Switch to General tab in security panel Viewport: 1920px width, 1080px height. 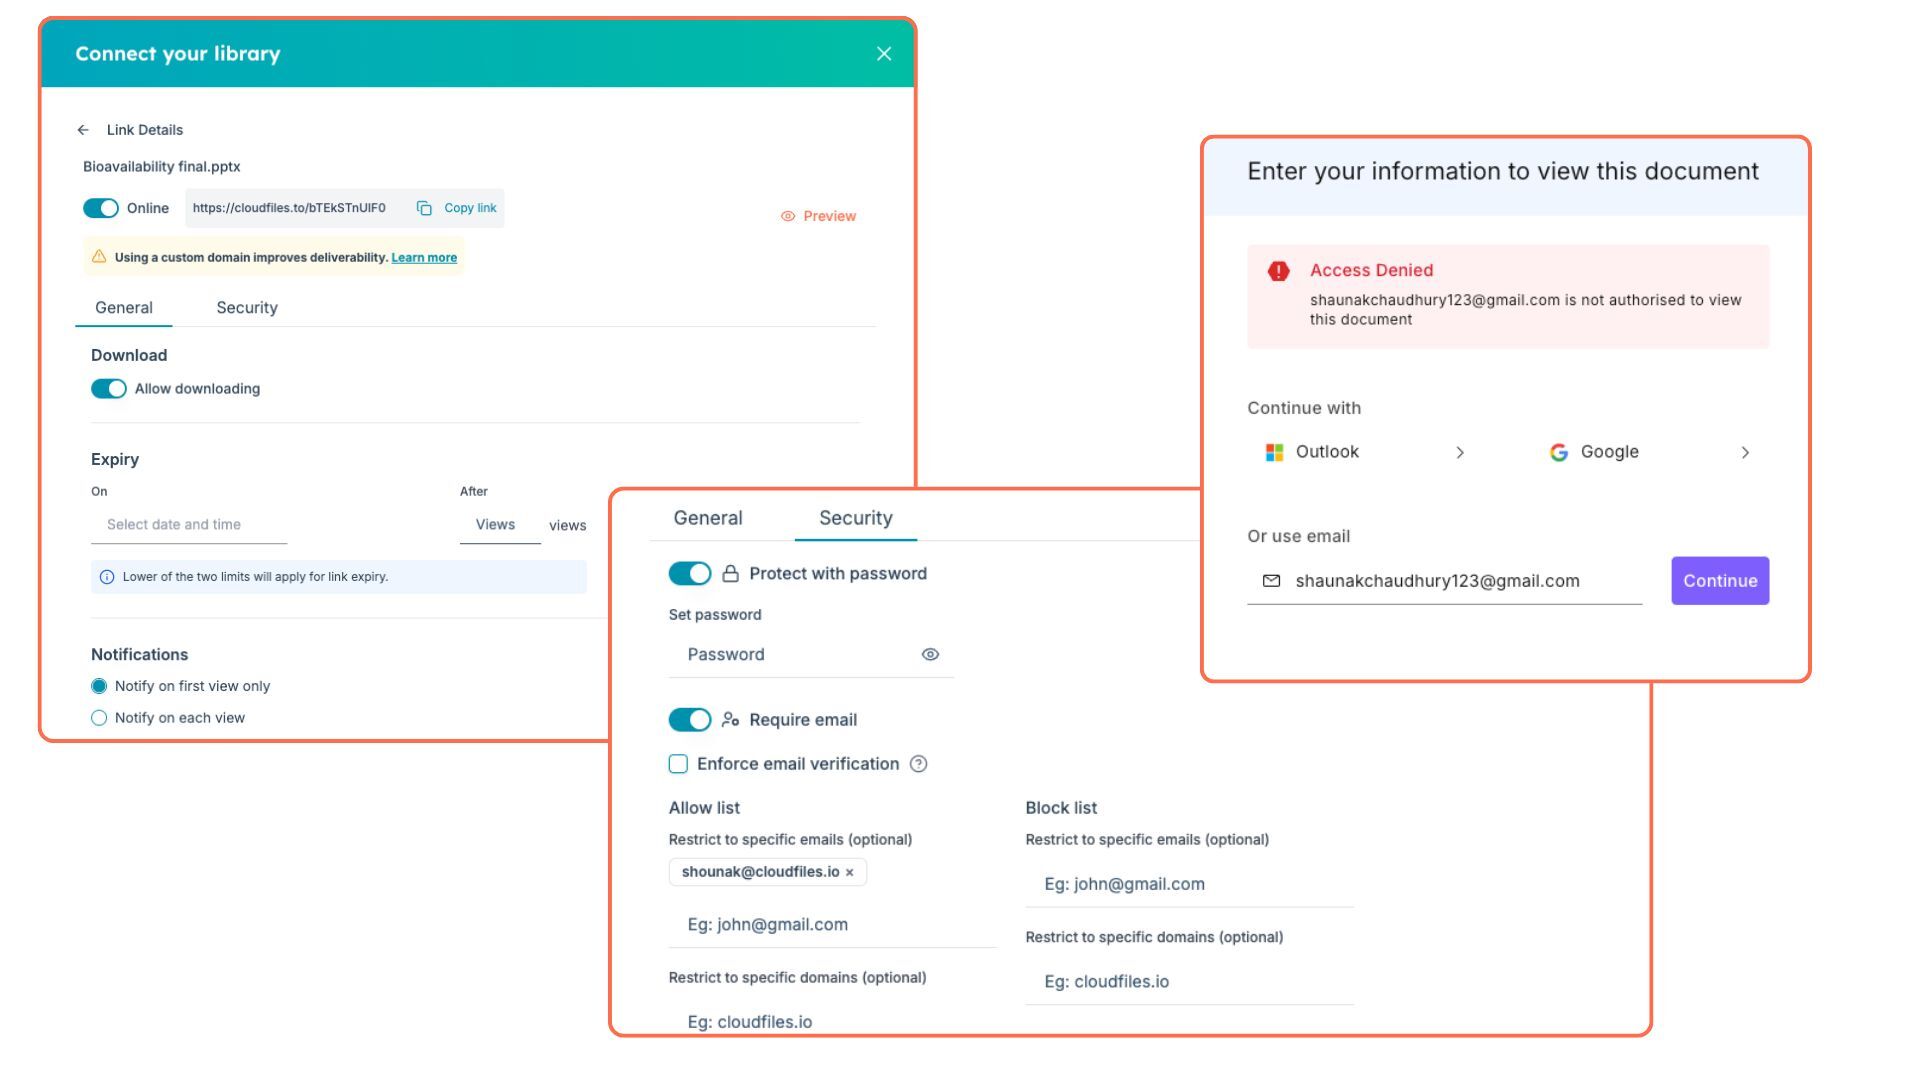(x=708, y=518)
